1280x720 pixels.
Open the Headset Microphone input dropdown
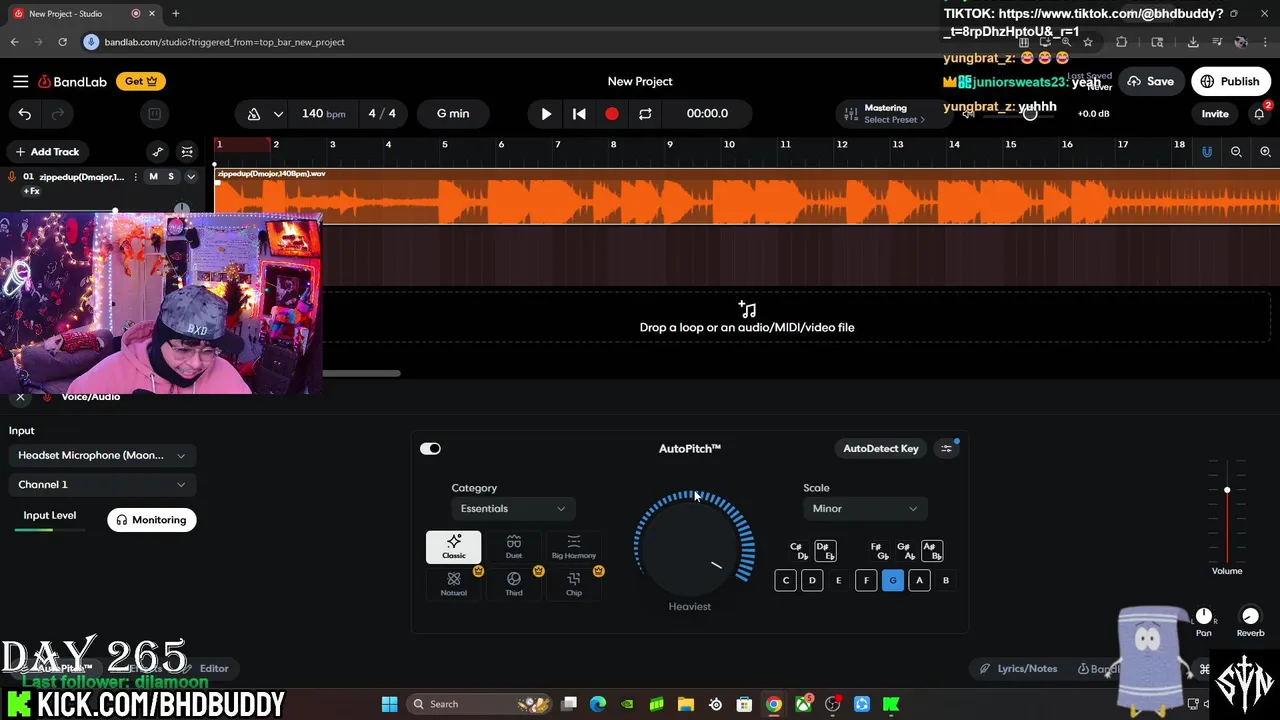(x=102, y=455)
